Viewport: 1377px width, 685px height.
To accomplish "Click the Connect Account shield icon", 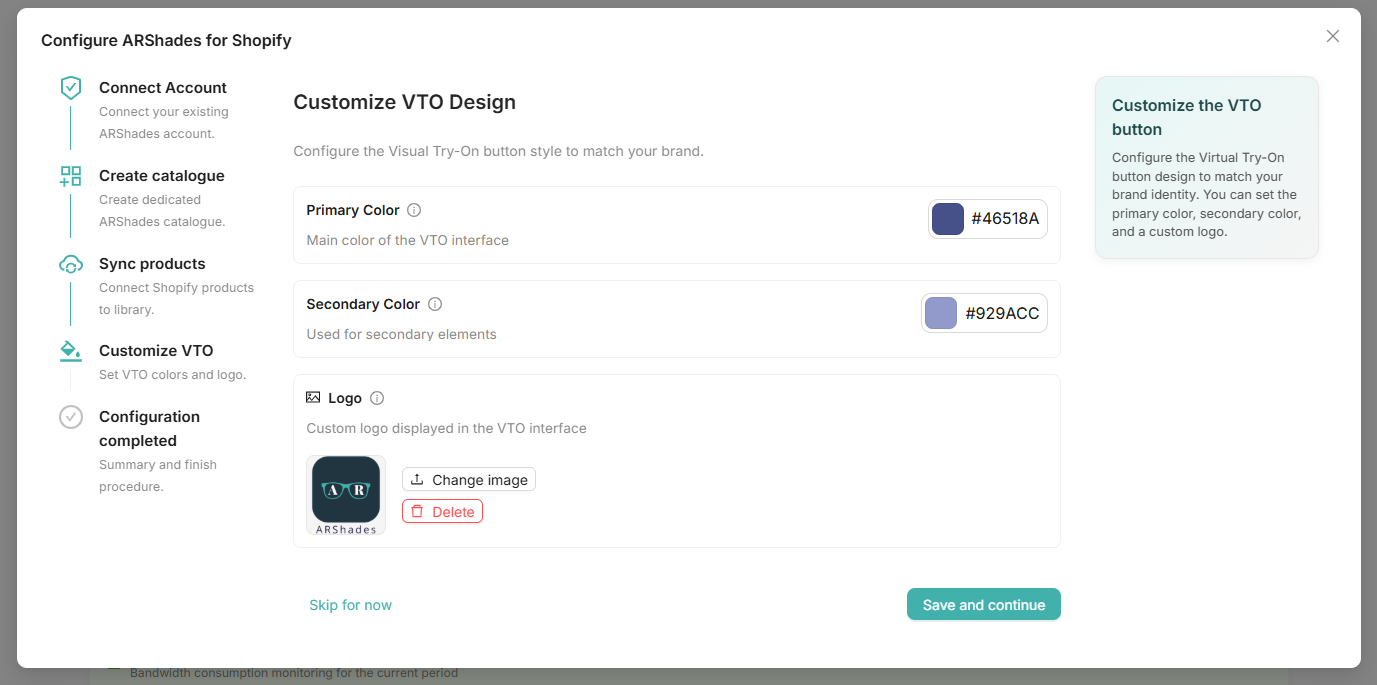I will tap(70, 87).
